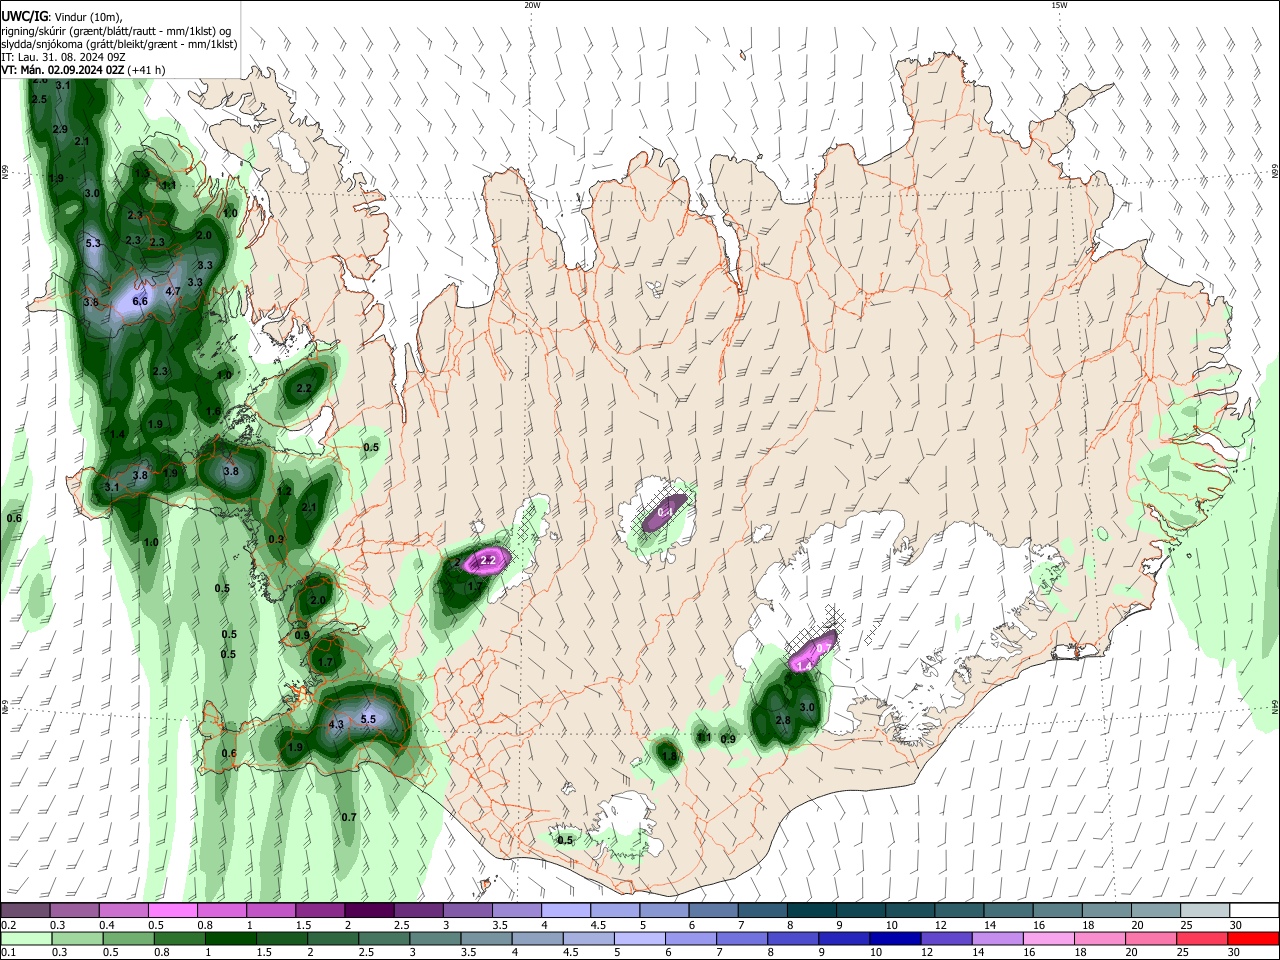Pick the lightest green swatch after 0.1, lower legend
This screenshot has width=1280, height=960.
25,939
